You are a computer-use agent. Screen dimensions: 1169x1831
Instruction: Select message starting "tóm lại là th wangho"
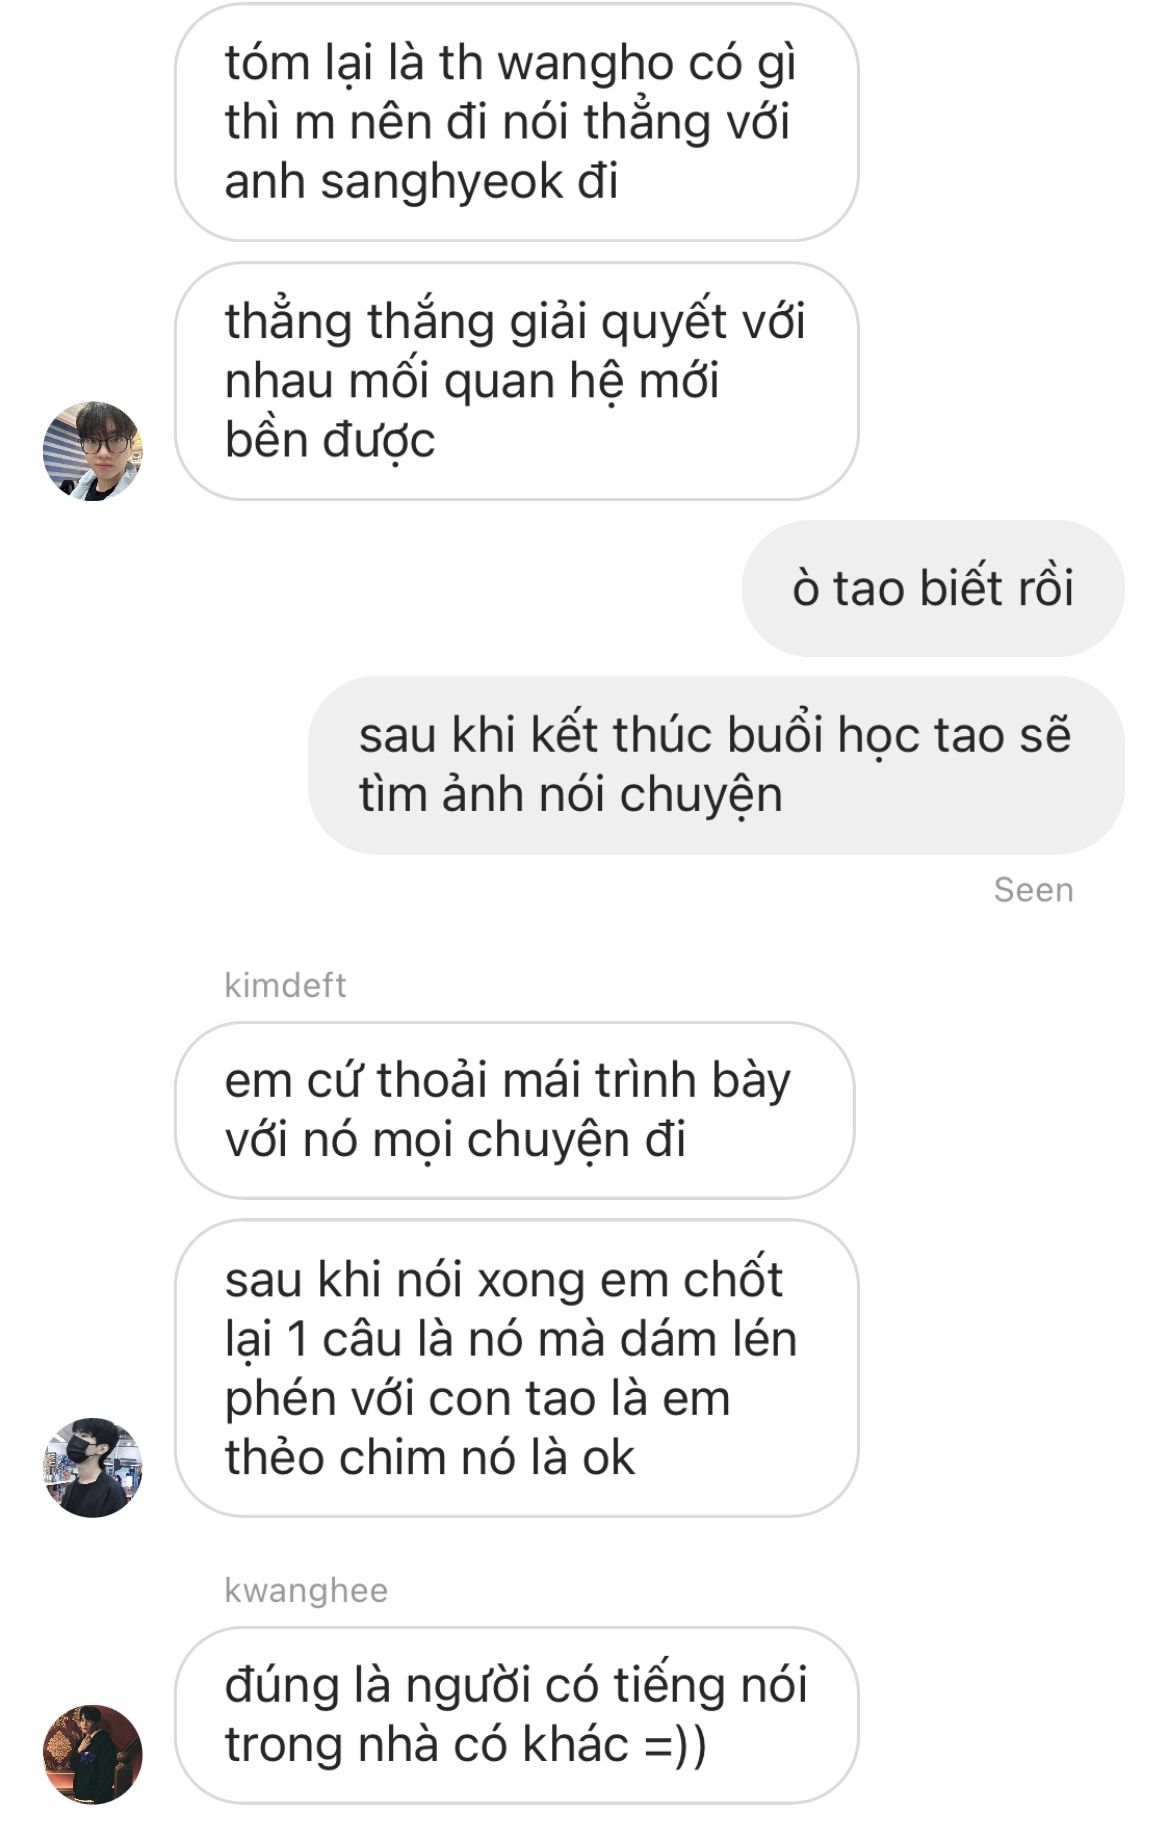(517, 122)
